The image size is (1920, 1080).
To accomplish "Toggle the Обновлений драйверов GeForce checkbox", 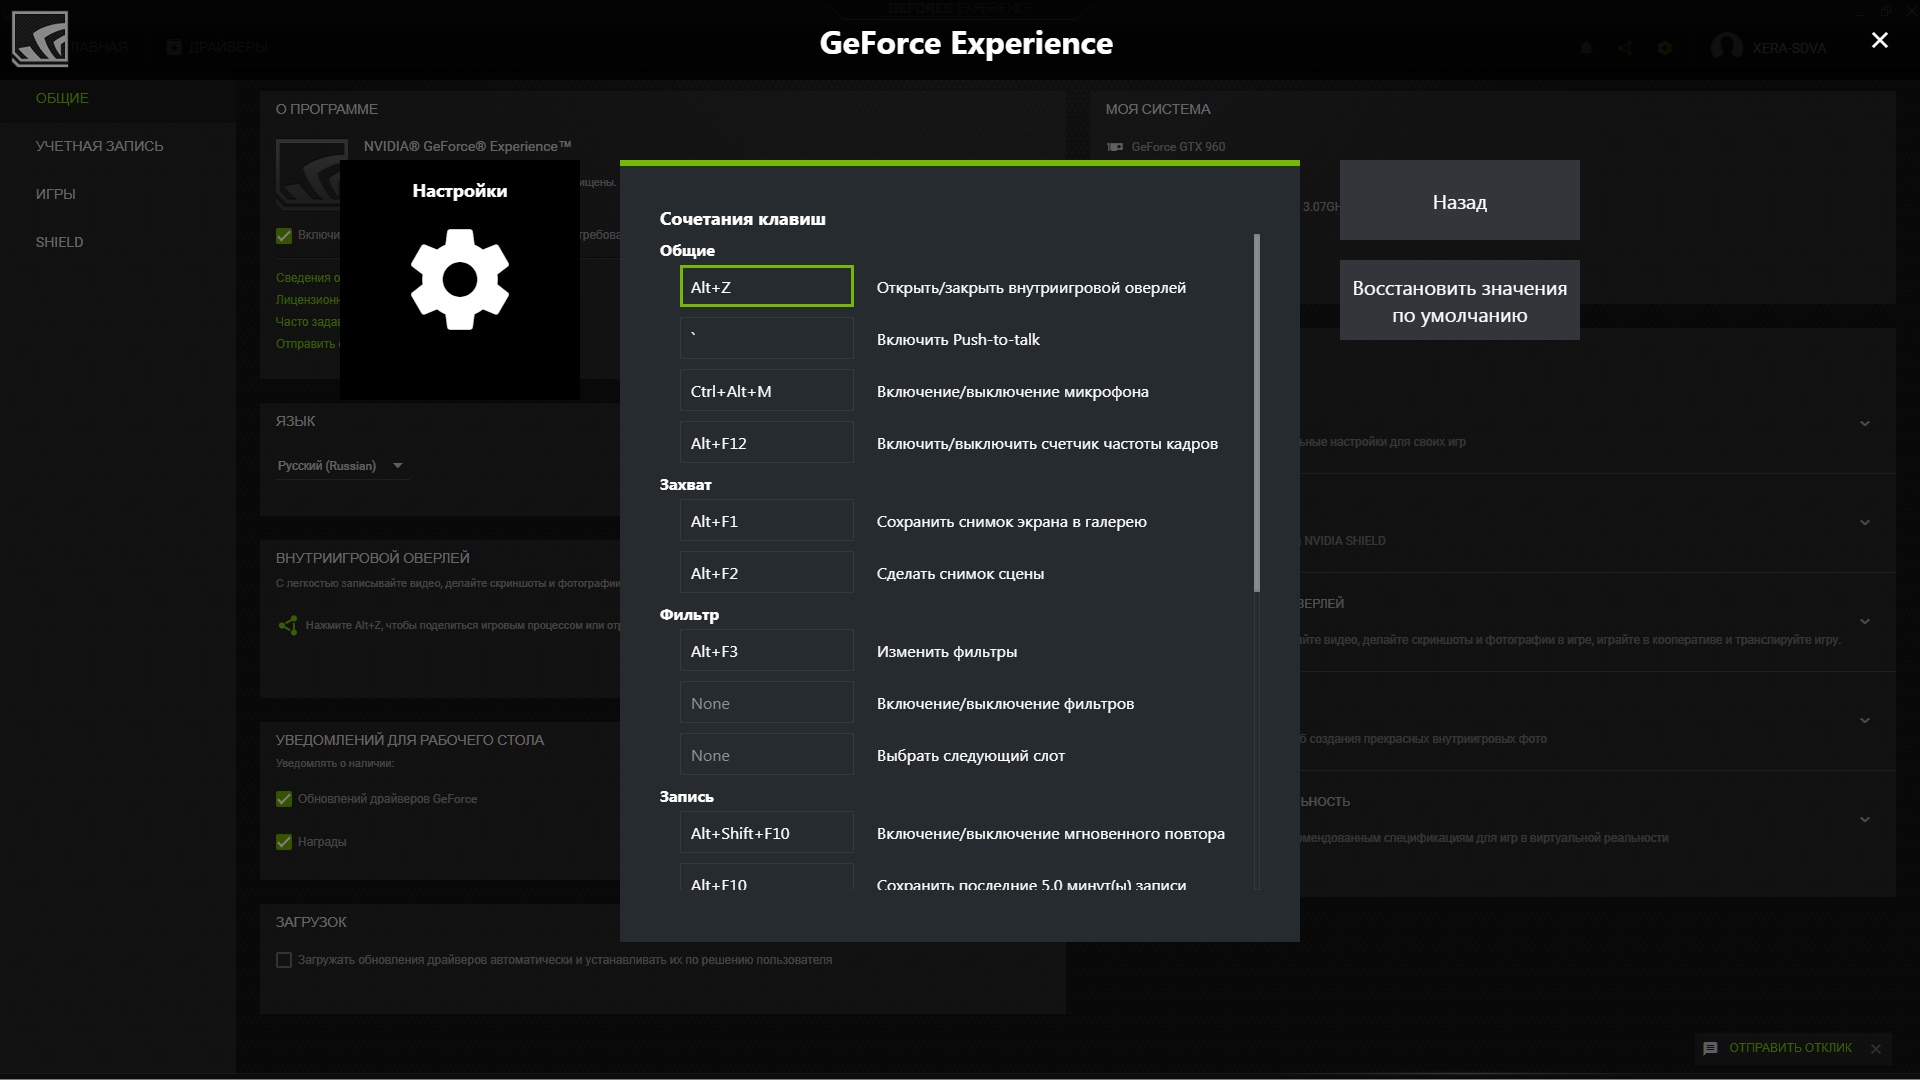I will [x=284, y=799].
